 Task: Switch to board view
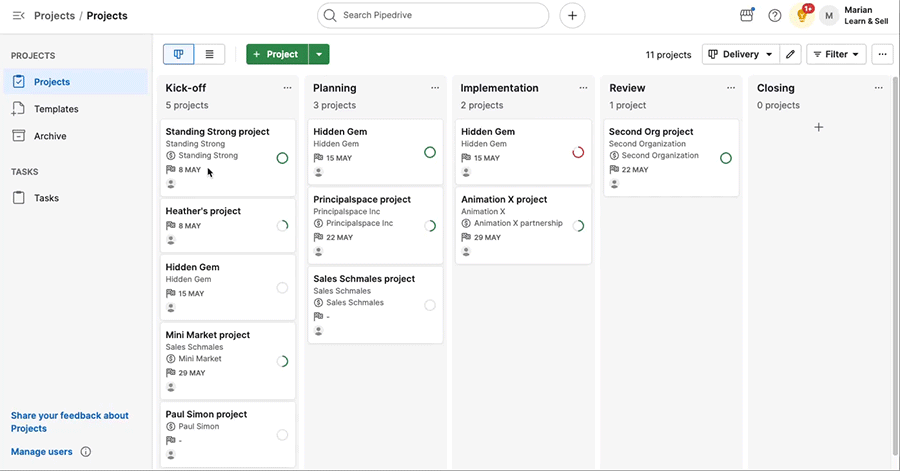click(179, 55)
